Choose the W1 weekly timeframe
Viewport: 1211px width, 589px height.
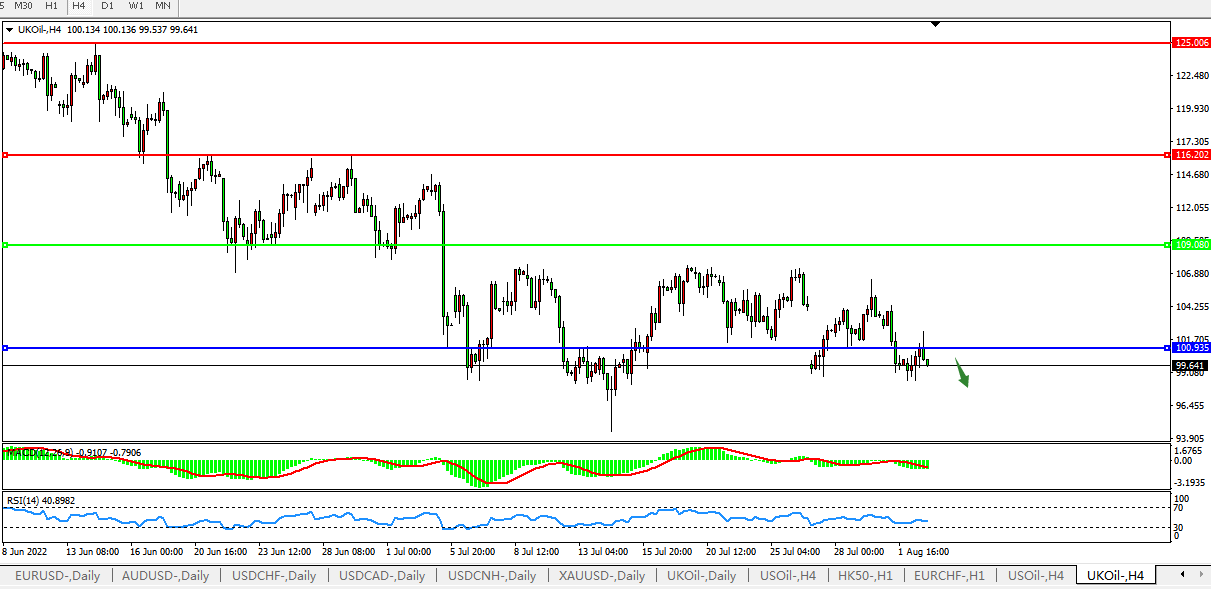point(136,6)
